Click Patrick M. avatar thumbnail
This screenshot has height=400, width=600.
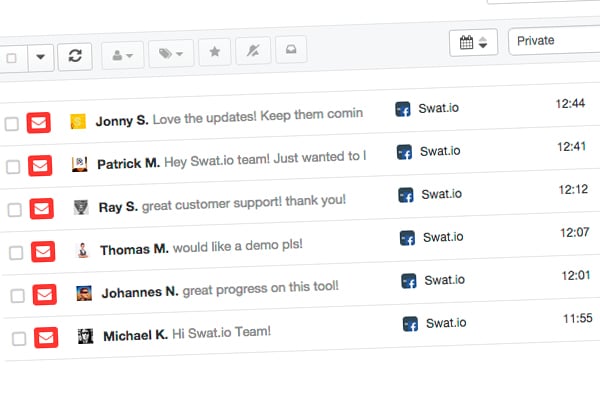pyautogui.click(x=80, y=164)
